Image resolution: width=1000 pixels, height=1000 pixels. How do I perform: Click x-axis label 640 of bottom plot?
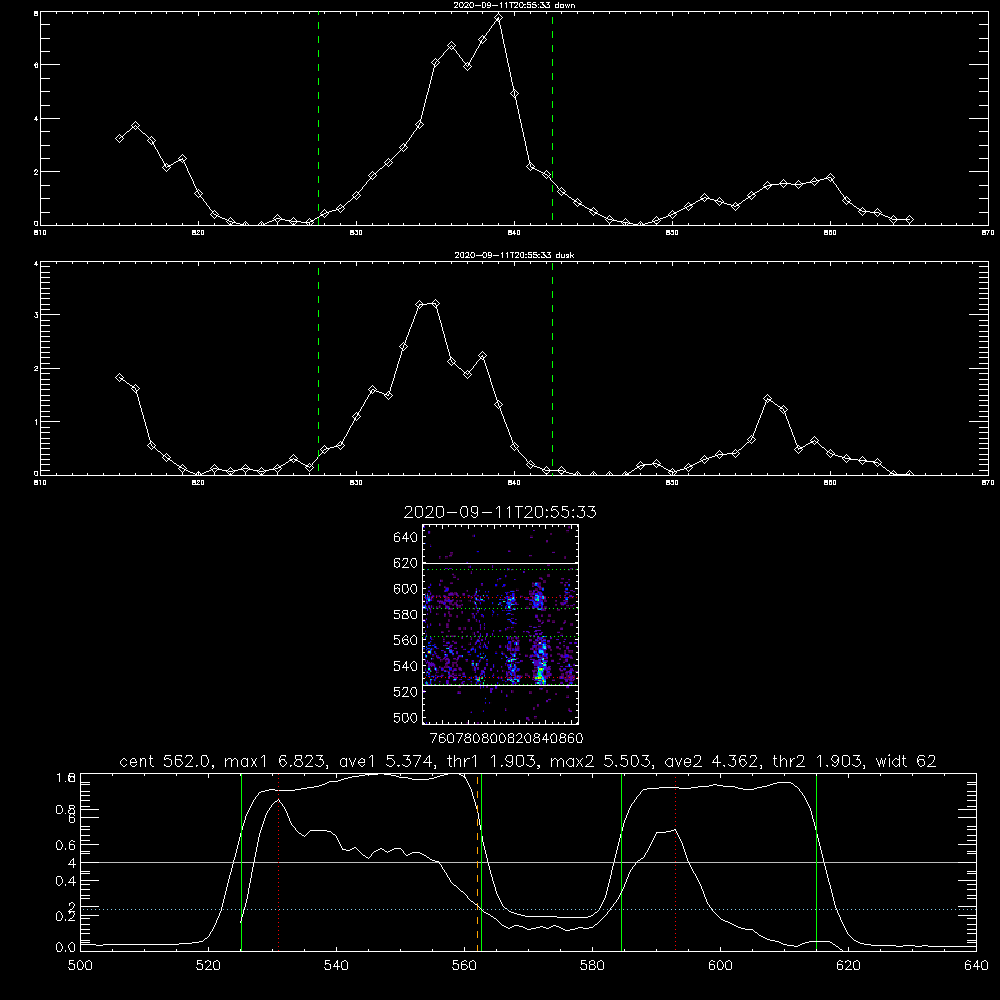(976, 966)
